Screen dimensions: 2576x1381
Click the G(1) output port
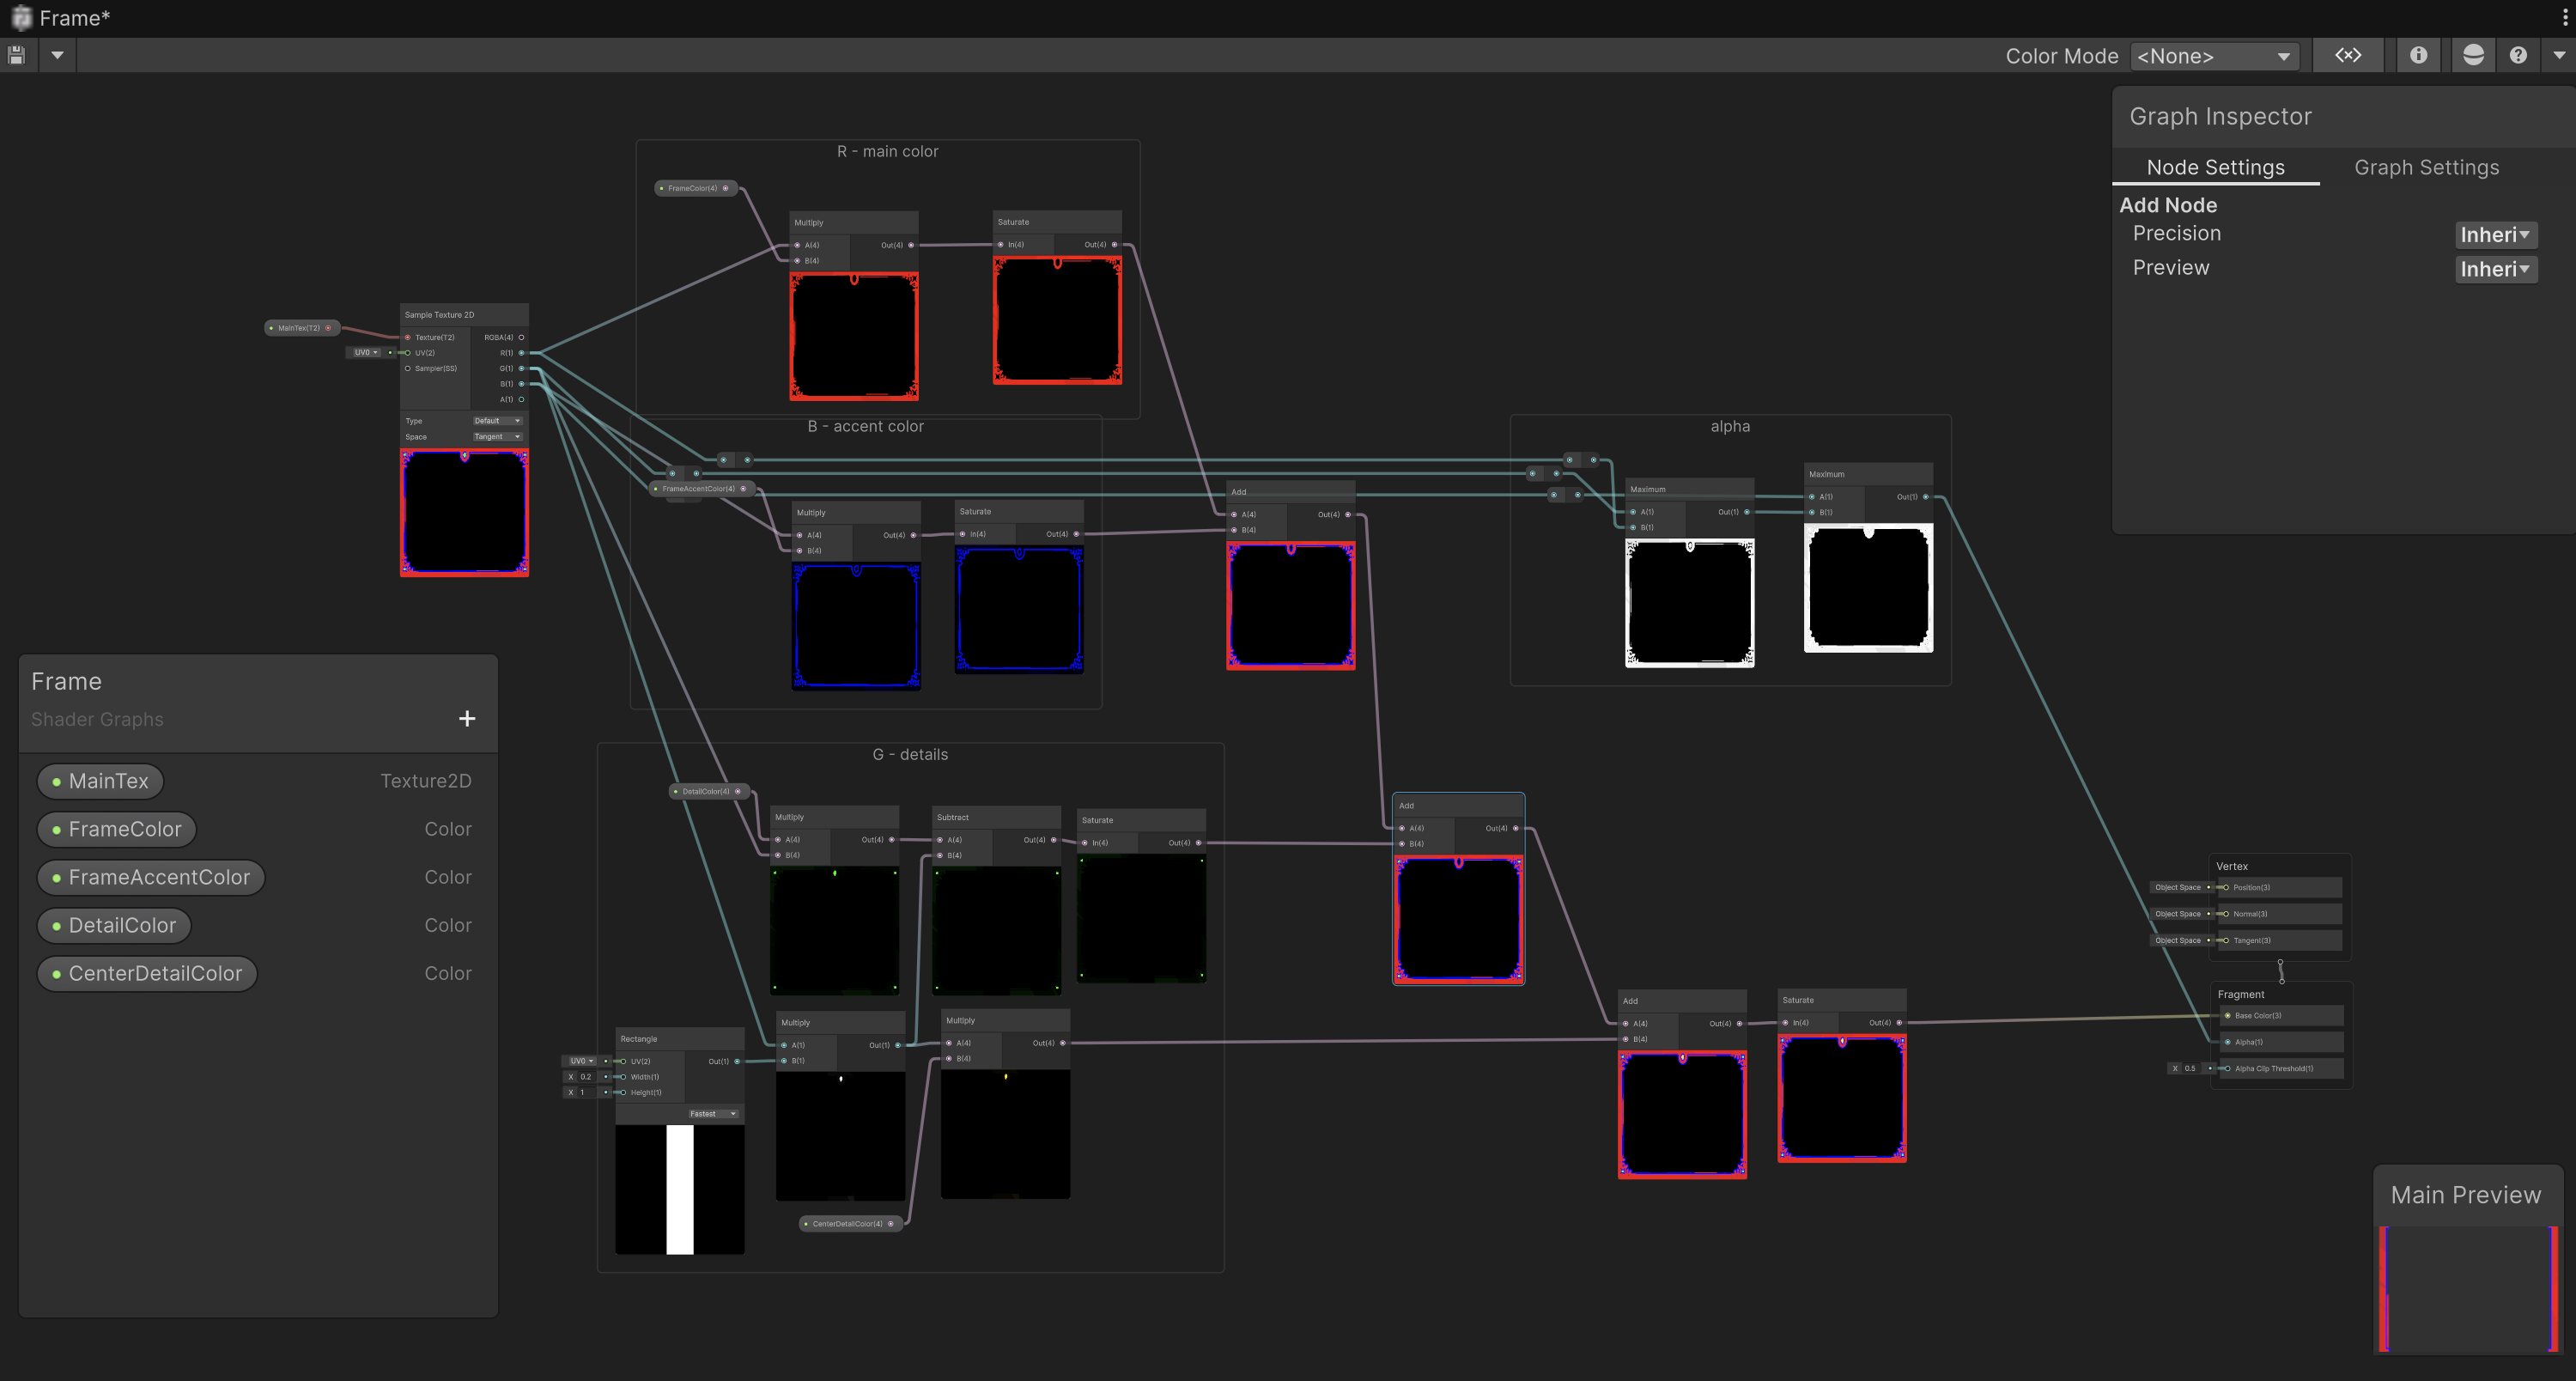click(x=521, y=368)
